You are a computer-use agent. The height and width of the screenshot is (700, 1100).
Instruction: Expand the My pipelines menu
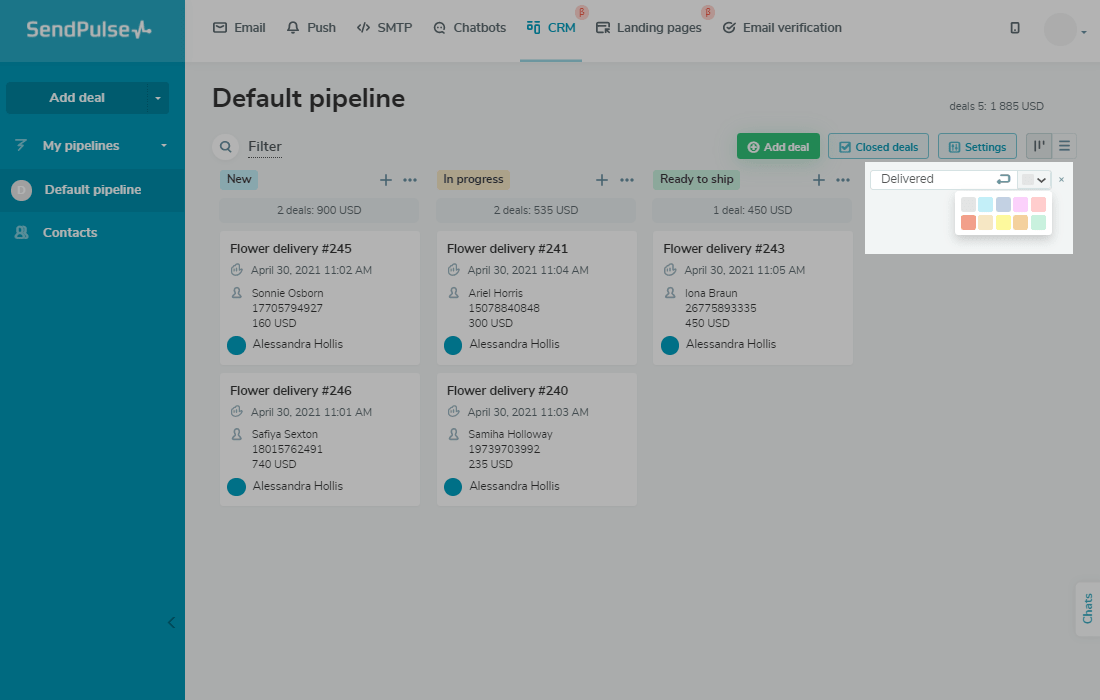tap(164, 146)
